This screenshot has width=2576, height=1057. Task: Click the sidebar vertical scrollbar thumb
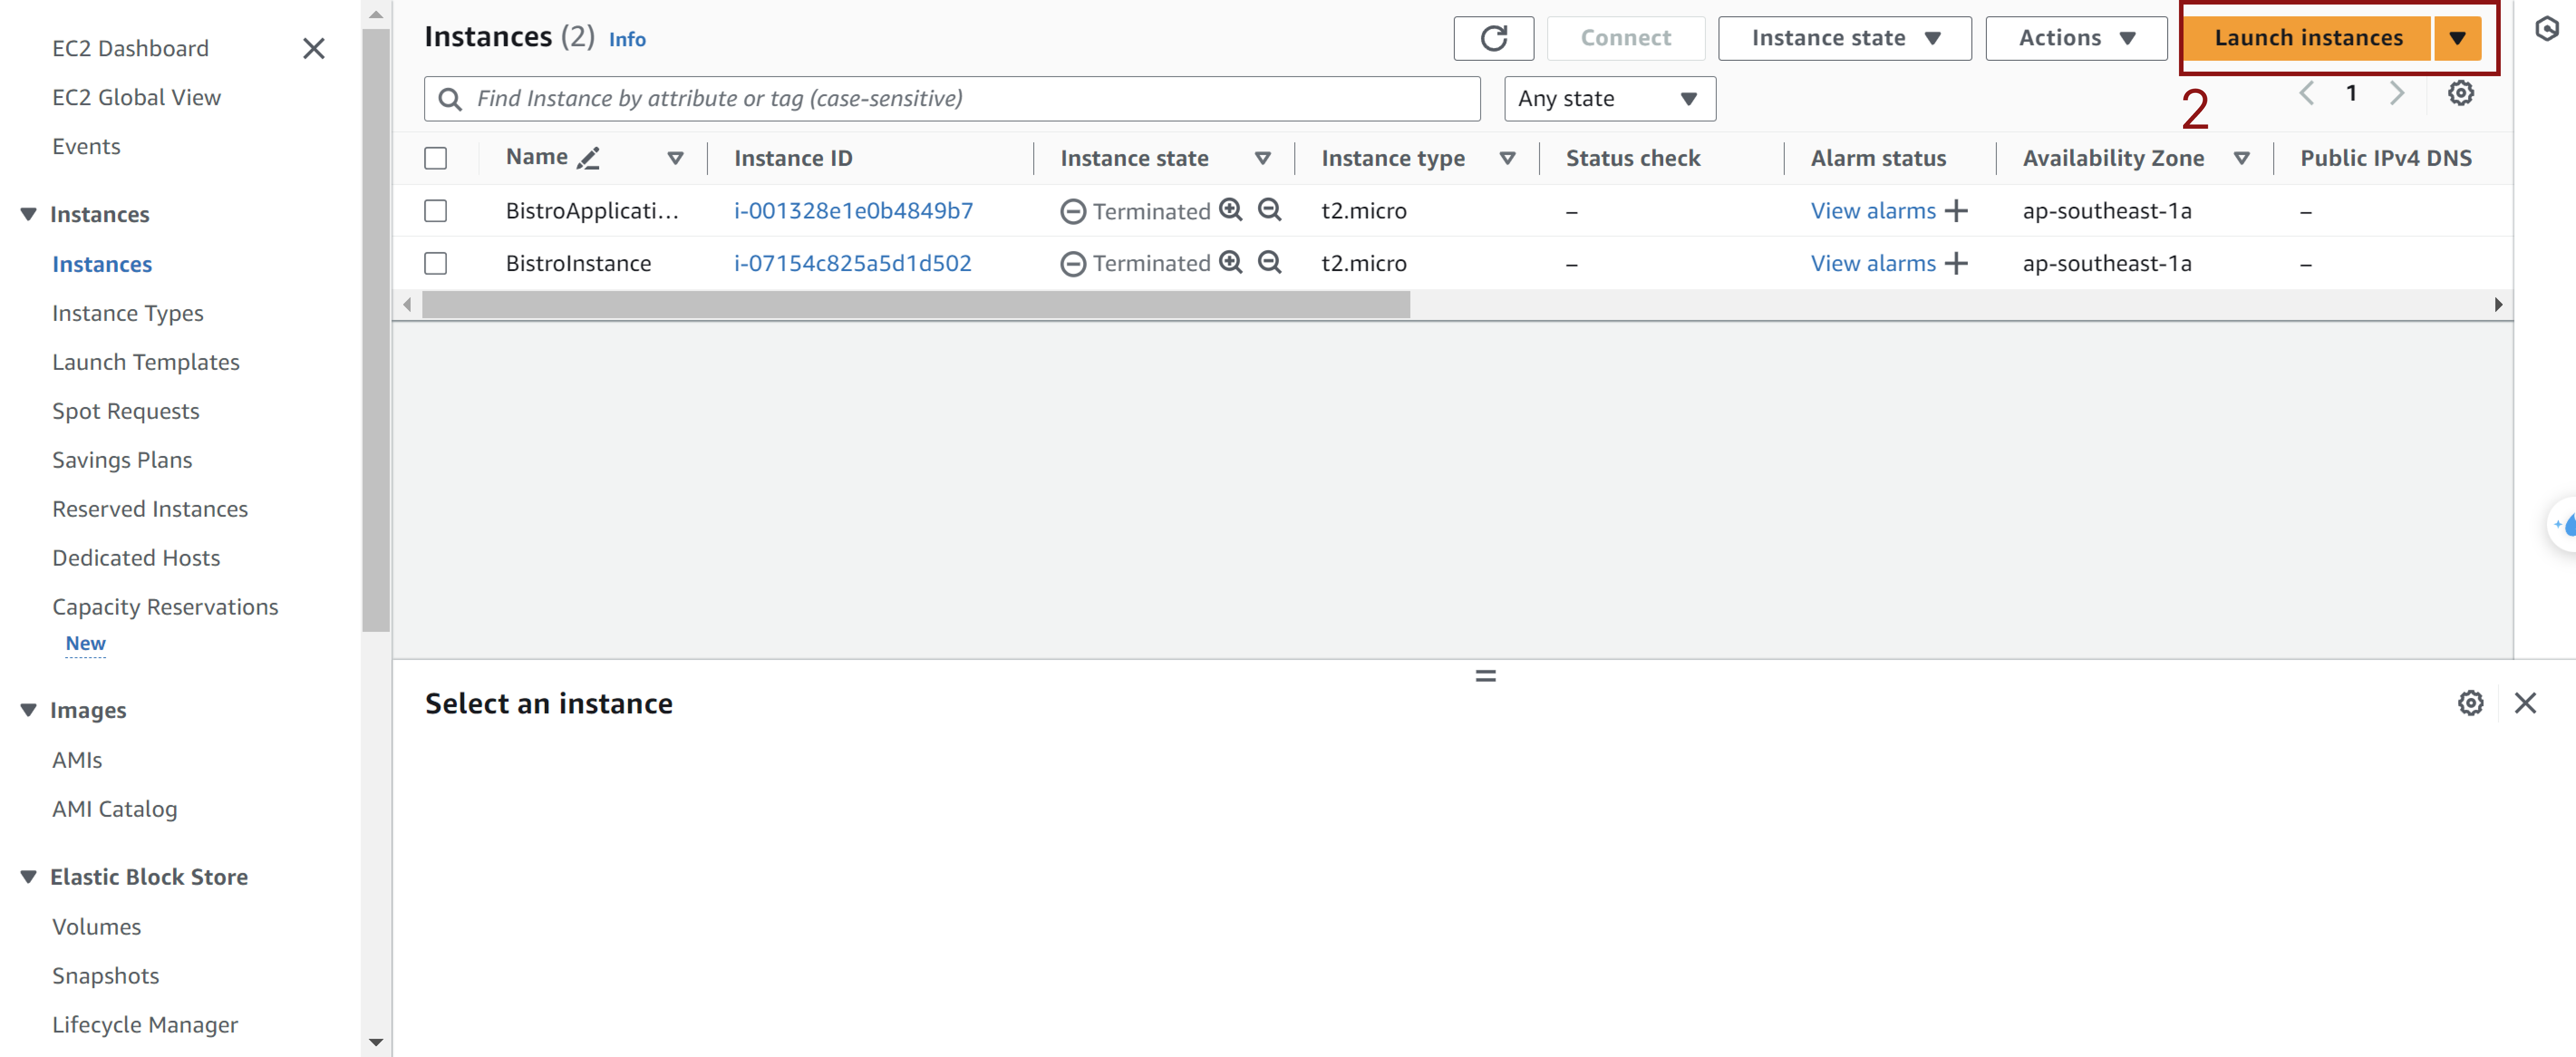tap(376, 330)
